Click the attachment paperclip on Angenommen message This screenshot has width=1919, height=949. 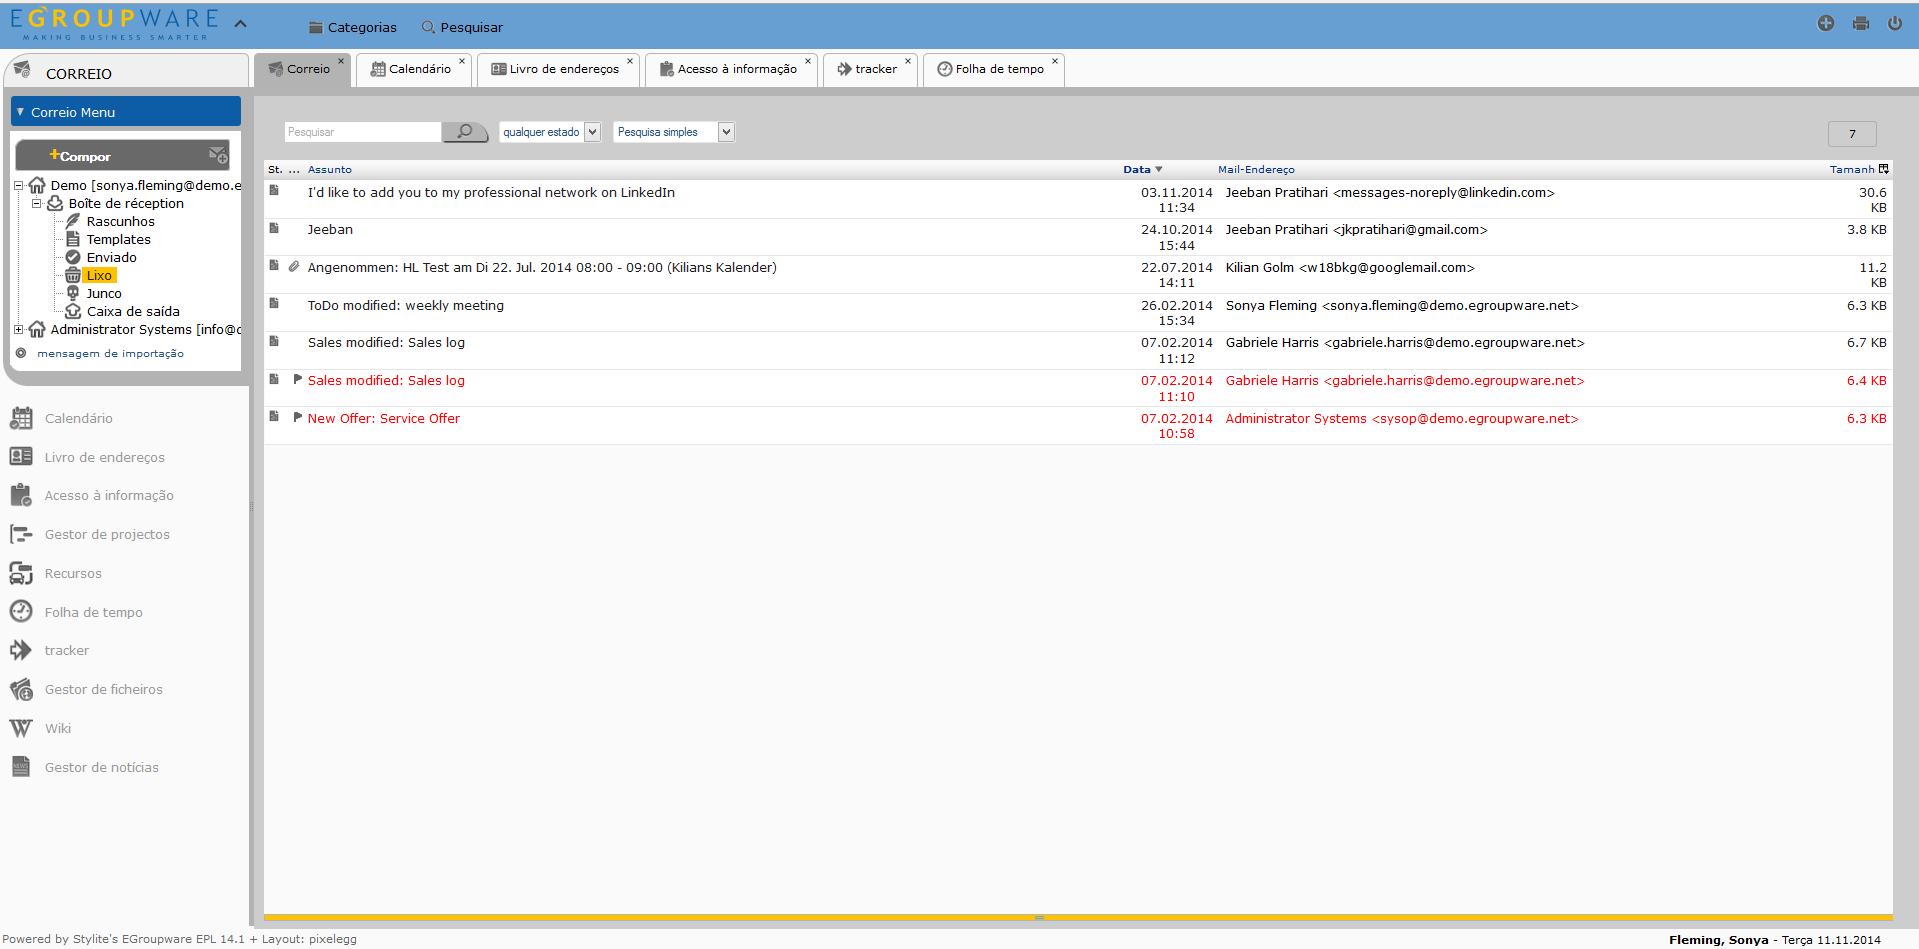pyautogui.click(x=294, y=267)
